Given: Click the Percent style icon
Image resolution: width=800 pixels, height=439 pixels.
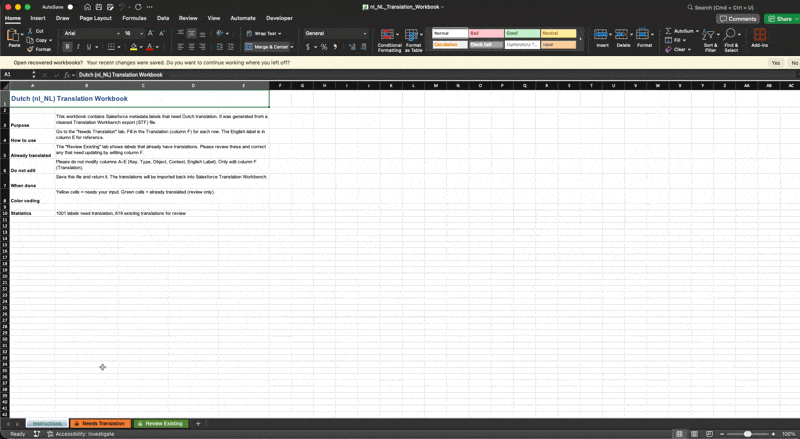Looking at the screenshot, I should tap(323, 47).
